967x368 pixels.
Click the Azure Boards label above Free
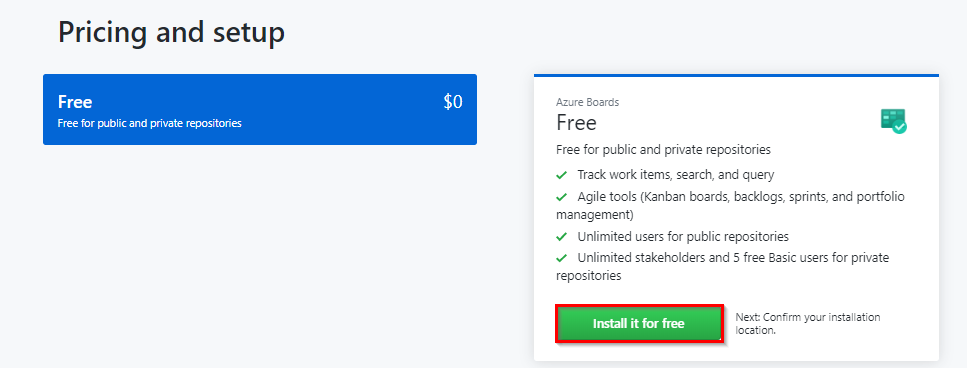point(587,102)
